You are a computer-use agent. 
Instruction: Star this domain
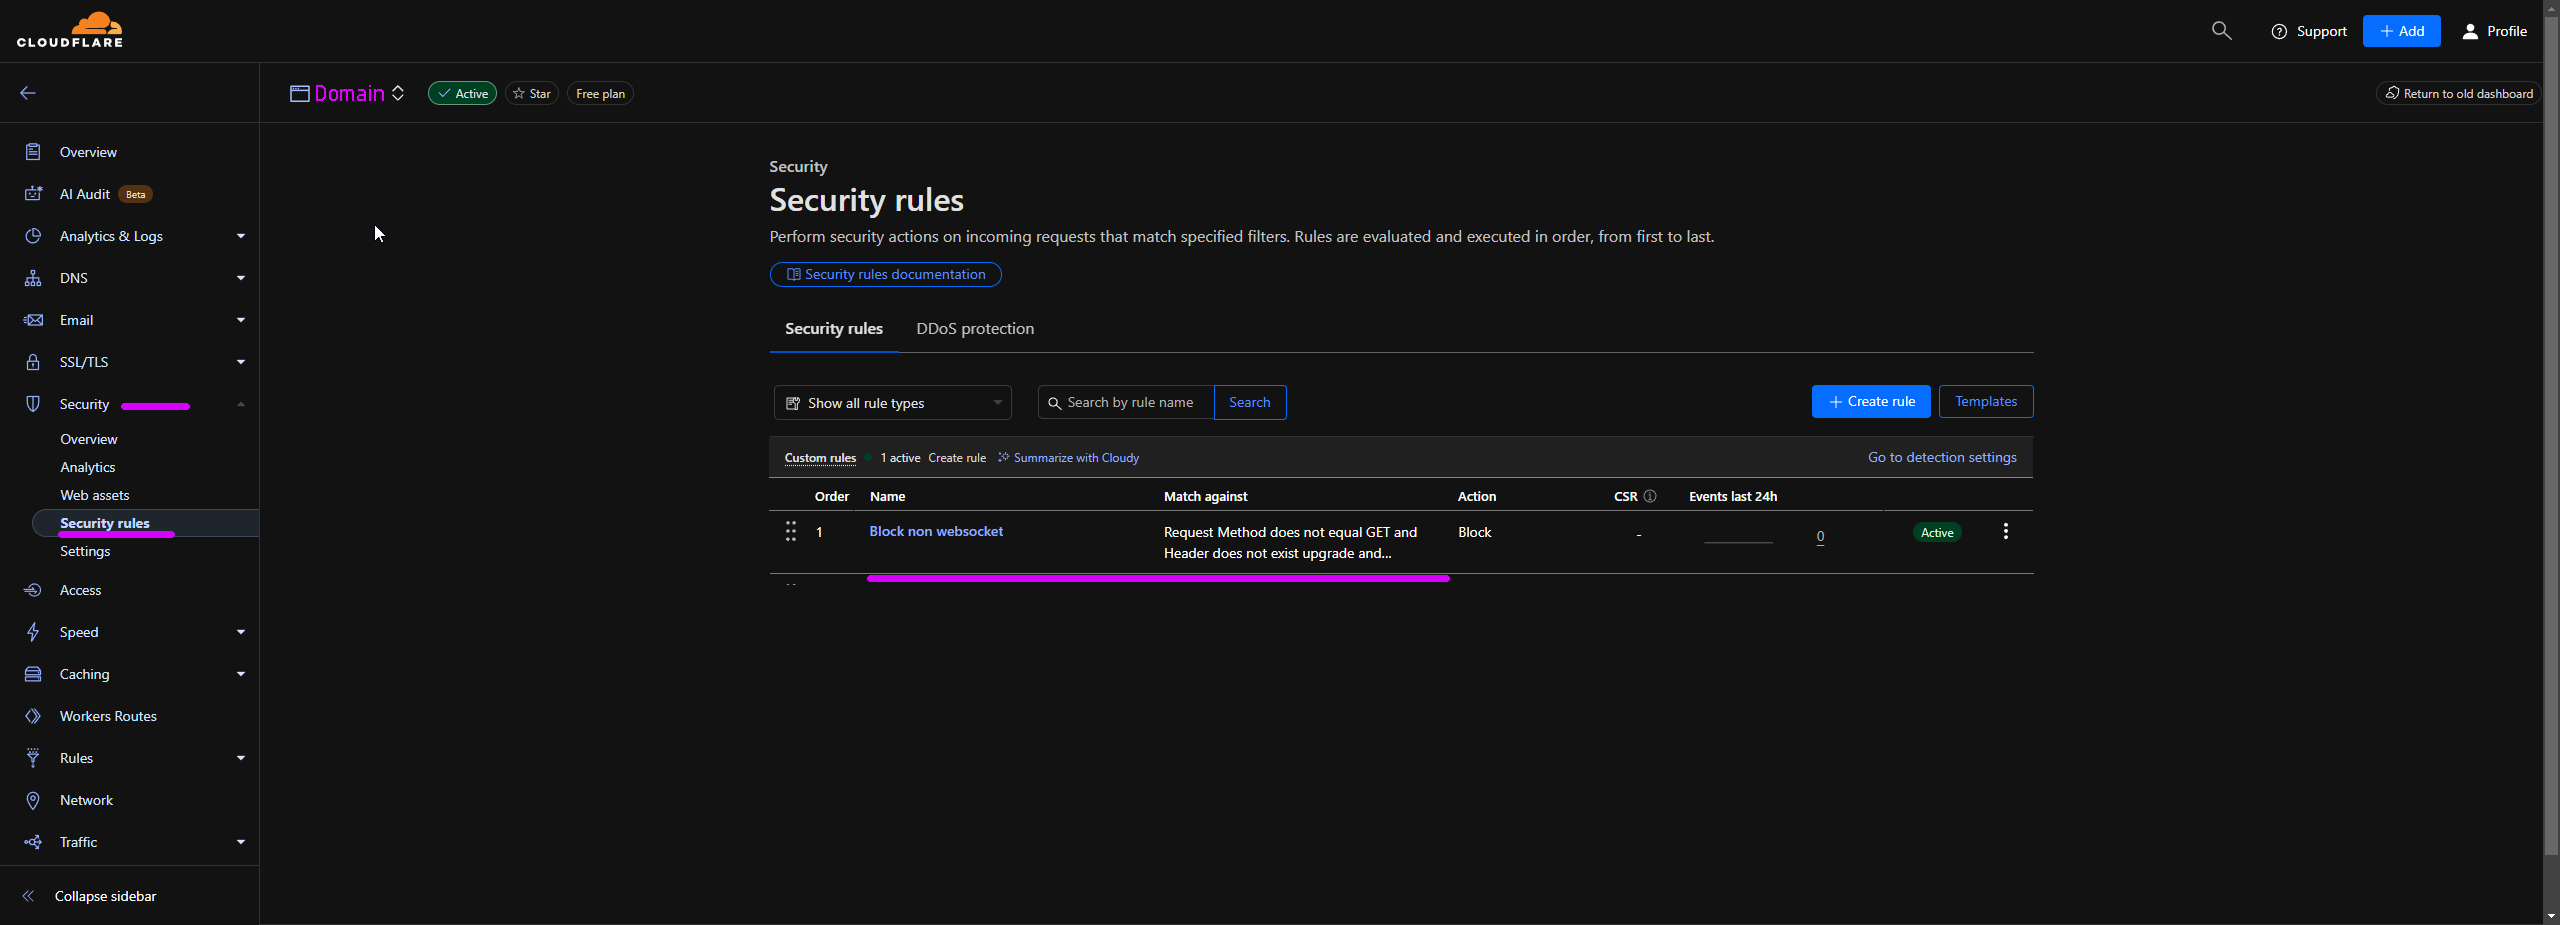coord(532,94)
